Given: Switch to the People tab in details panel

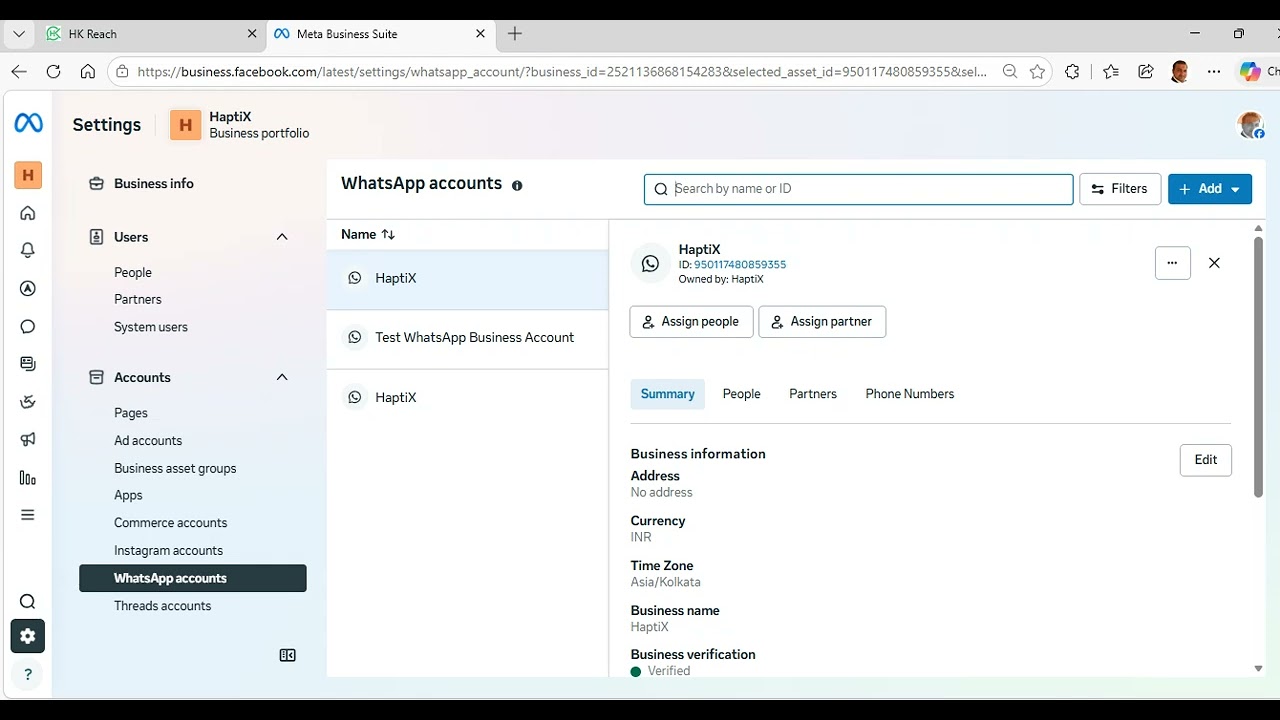Looking at the screenshot, I should click(x=741, y=394).
